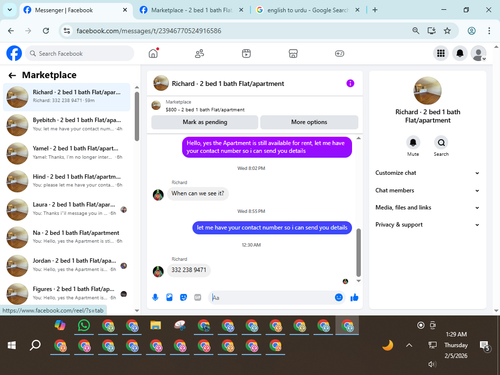The width and height of the screenshot is (500, 375).
Task: Open Richard conversation in chat list
Action: pyautogui.click(x=67, y=97)
